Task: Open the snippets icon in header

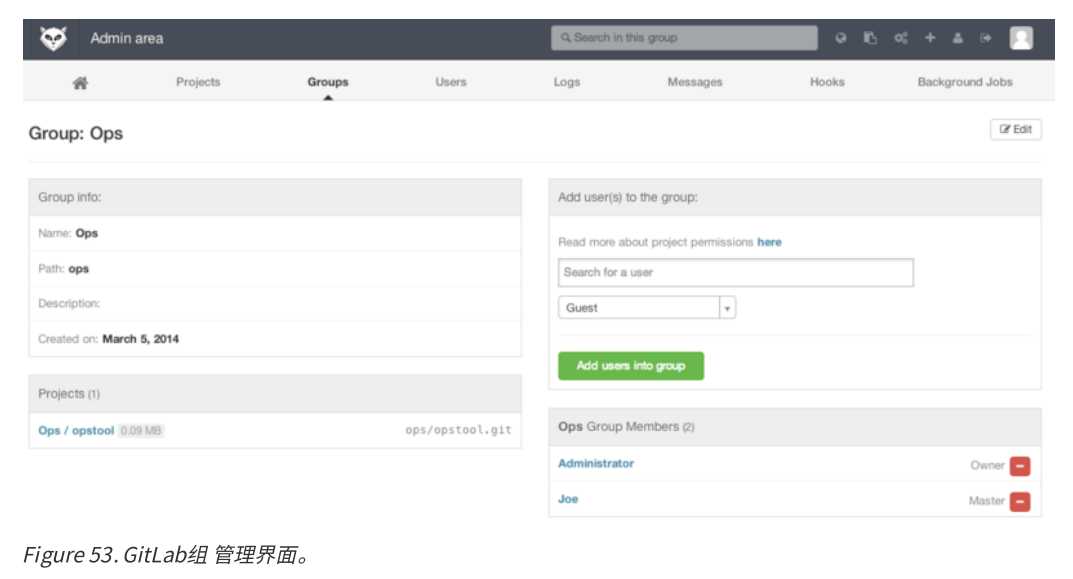Action: tap(870, 38)
